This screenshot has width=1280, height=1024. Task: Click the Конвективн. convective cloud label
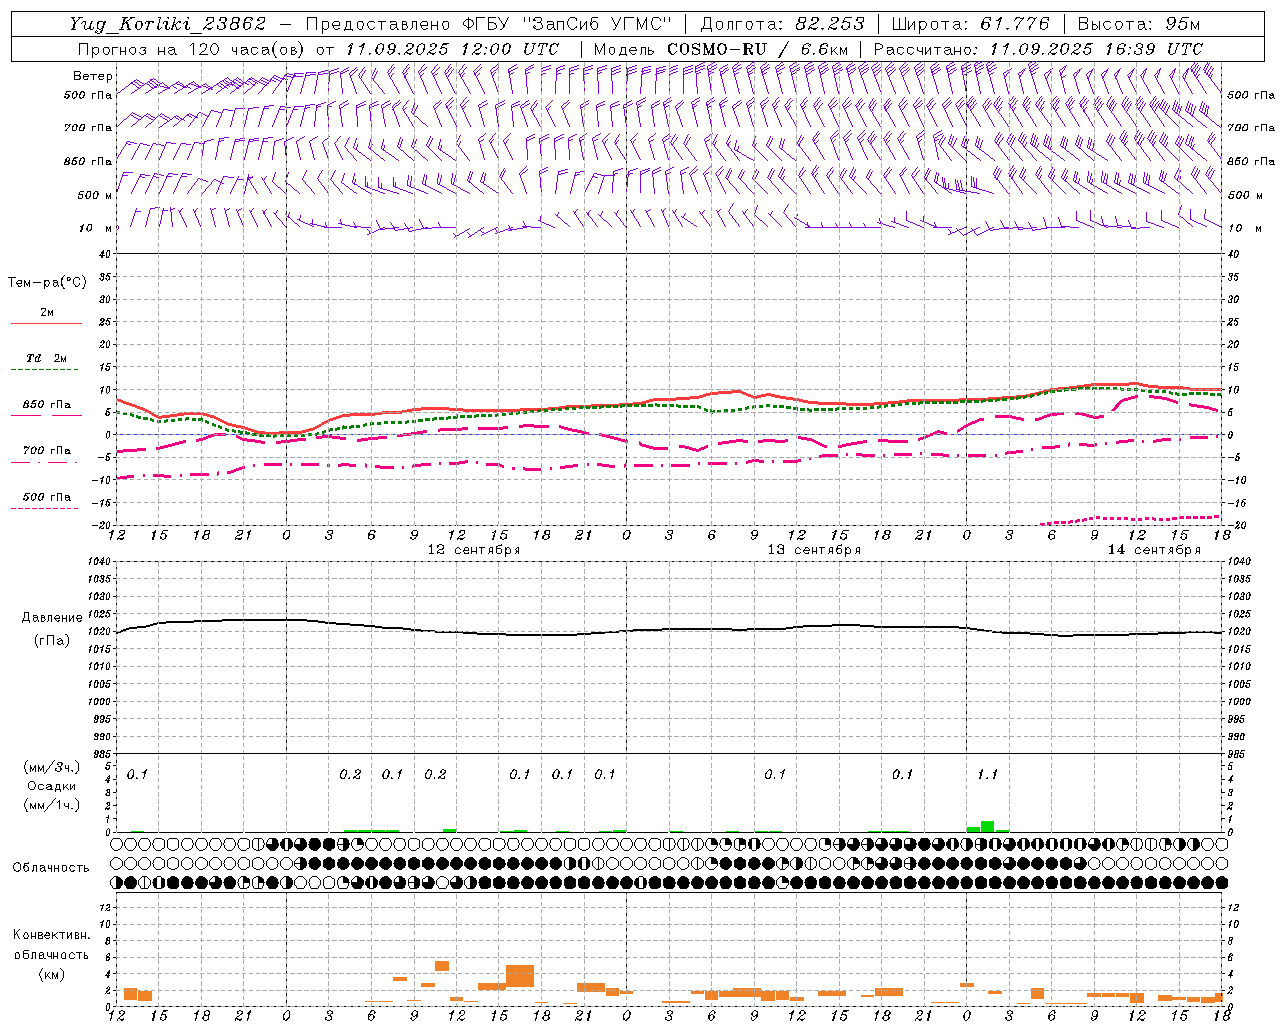click(51, 935)
